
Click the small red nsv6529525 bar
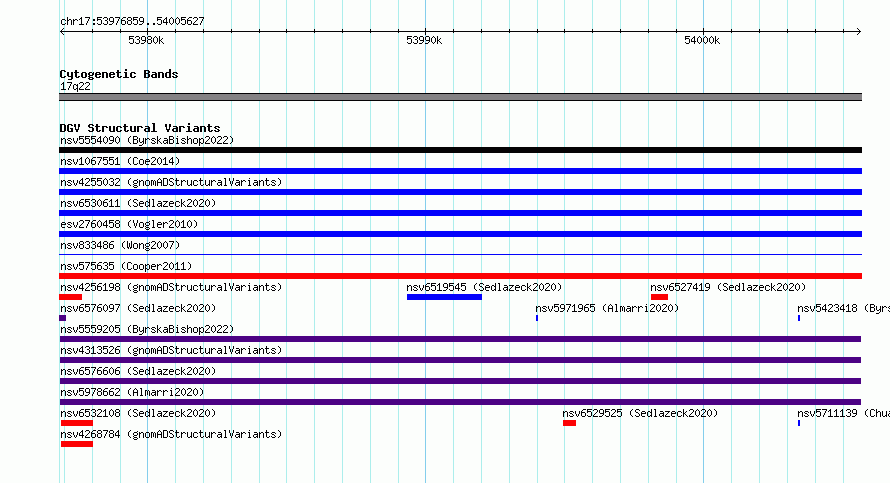pos(569,423)
